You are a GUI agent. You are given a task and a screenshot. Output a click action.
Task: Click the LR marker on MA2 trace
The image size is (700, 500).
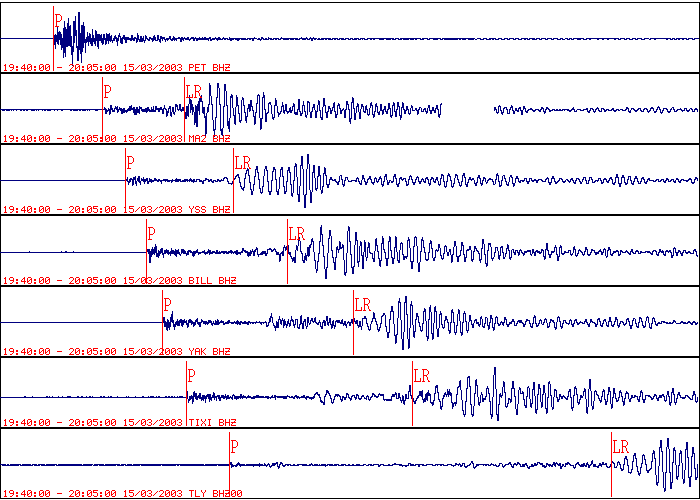pos(194,91)
